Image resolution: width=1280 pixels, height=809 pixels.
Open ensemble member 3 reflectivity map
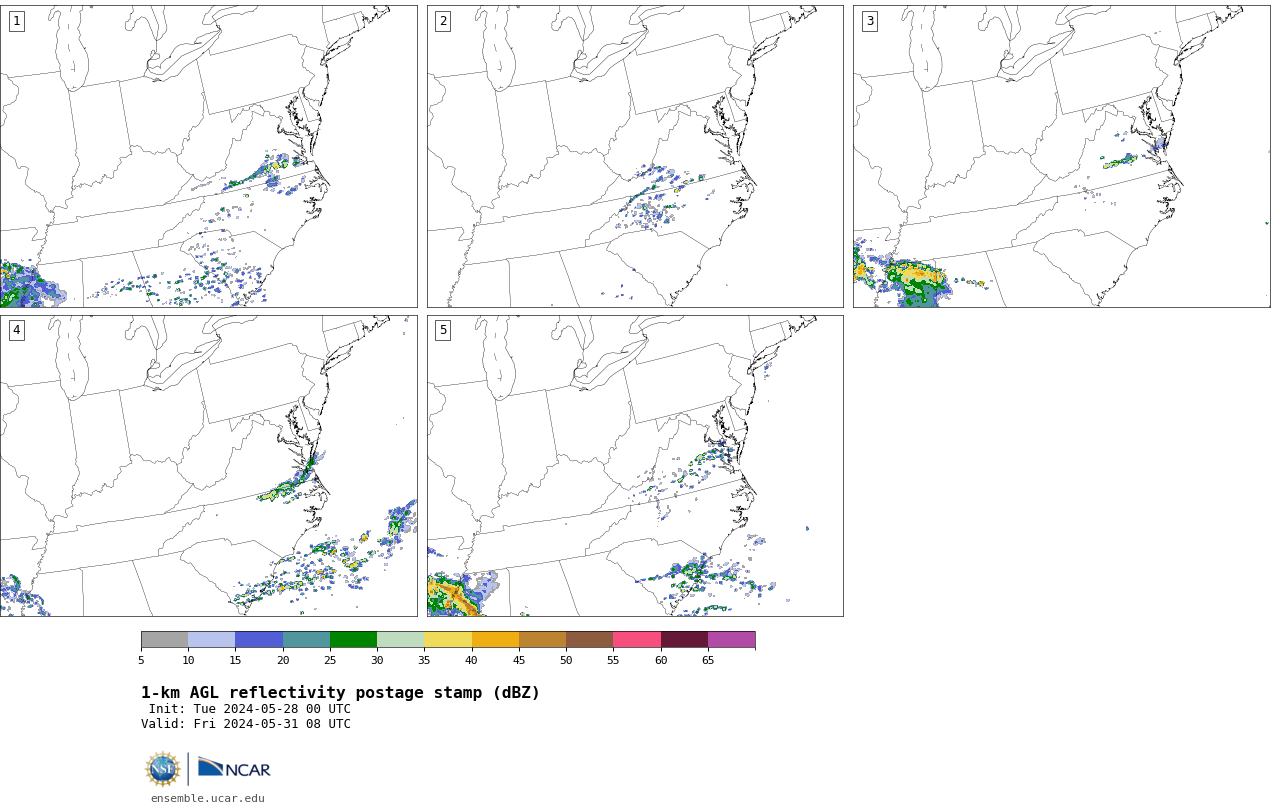(1061, 156)
